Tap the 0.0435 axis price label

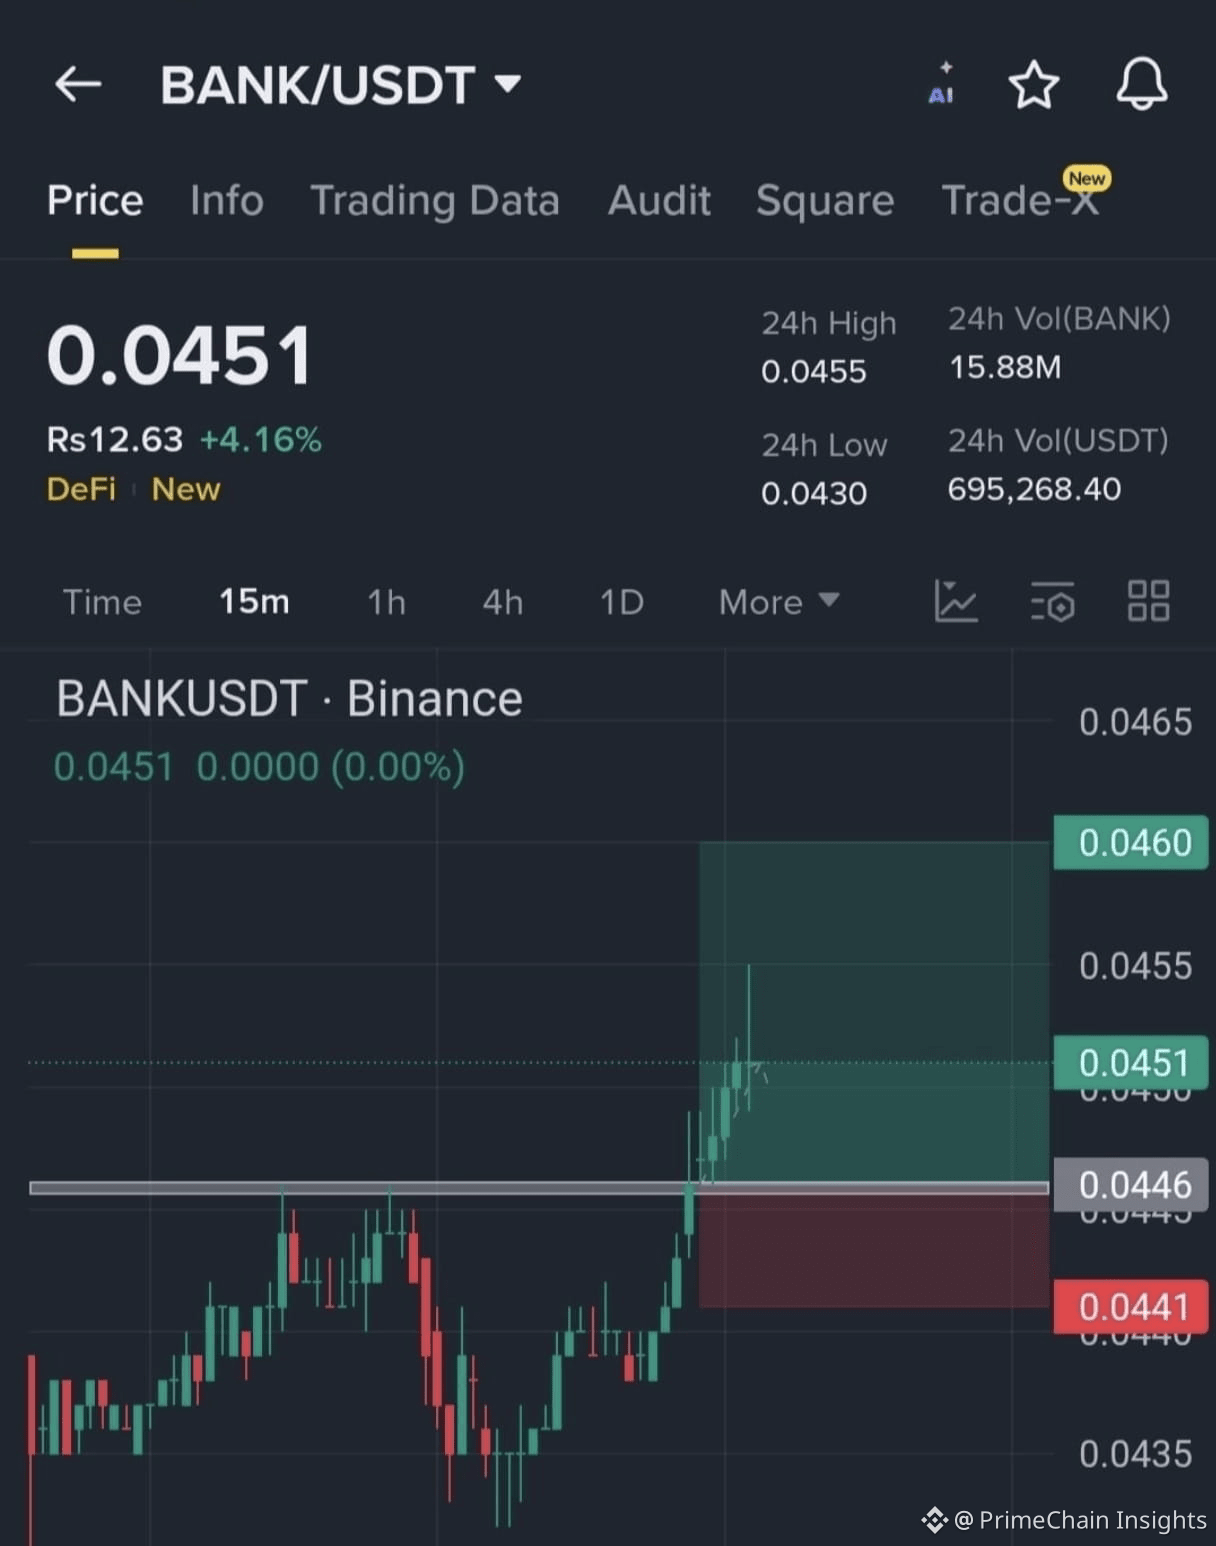point(1135,1454)
